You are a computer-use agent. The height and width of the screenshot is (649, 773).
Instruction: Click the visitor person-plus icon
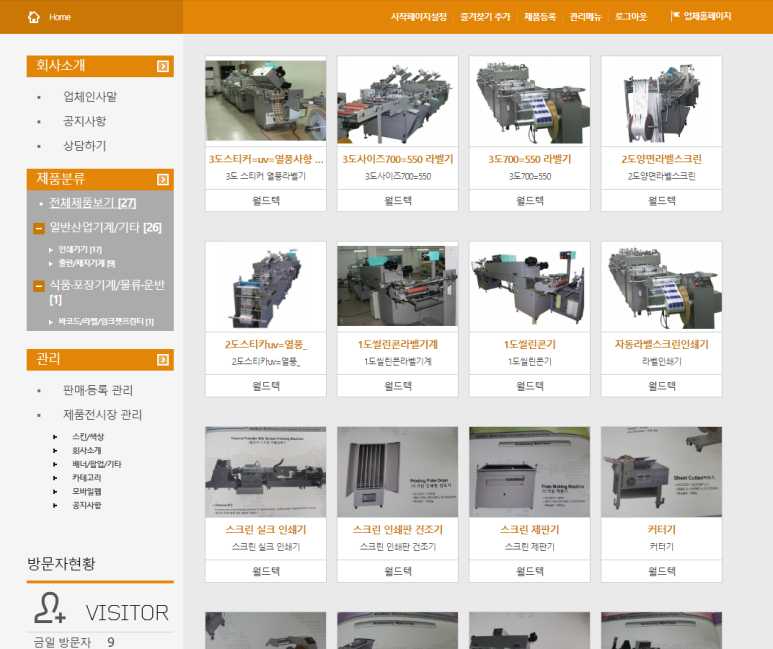(x=50, y=608)
